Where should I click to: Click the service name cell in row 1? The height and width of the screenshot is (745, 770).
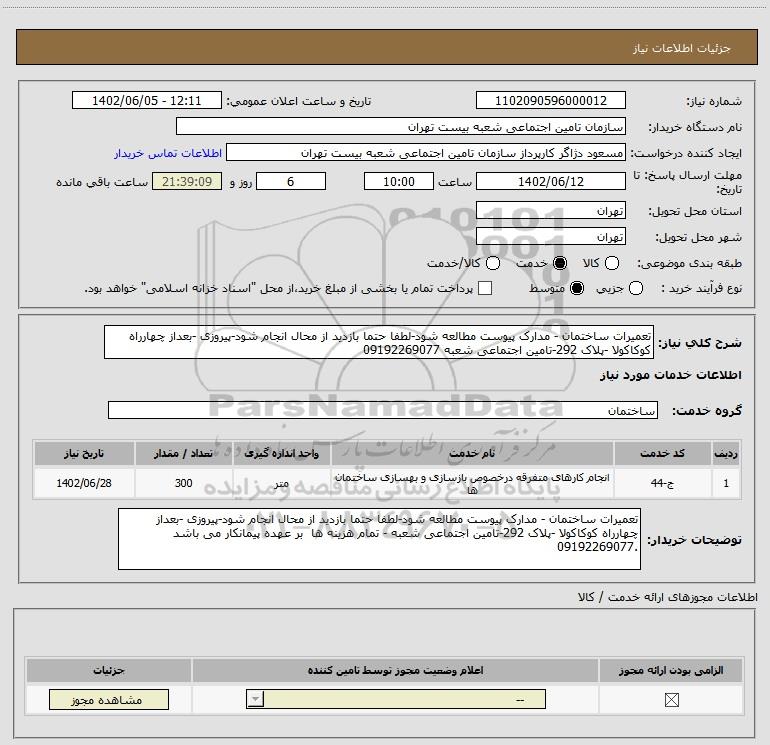point(472,483)
